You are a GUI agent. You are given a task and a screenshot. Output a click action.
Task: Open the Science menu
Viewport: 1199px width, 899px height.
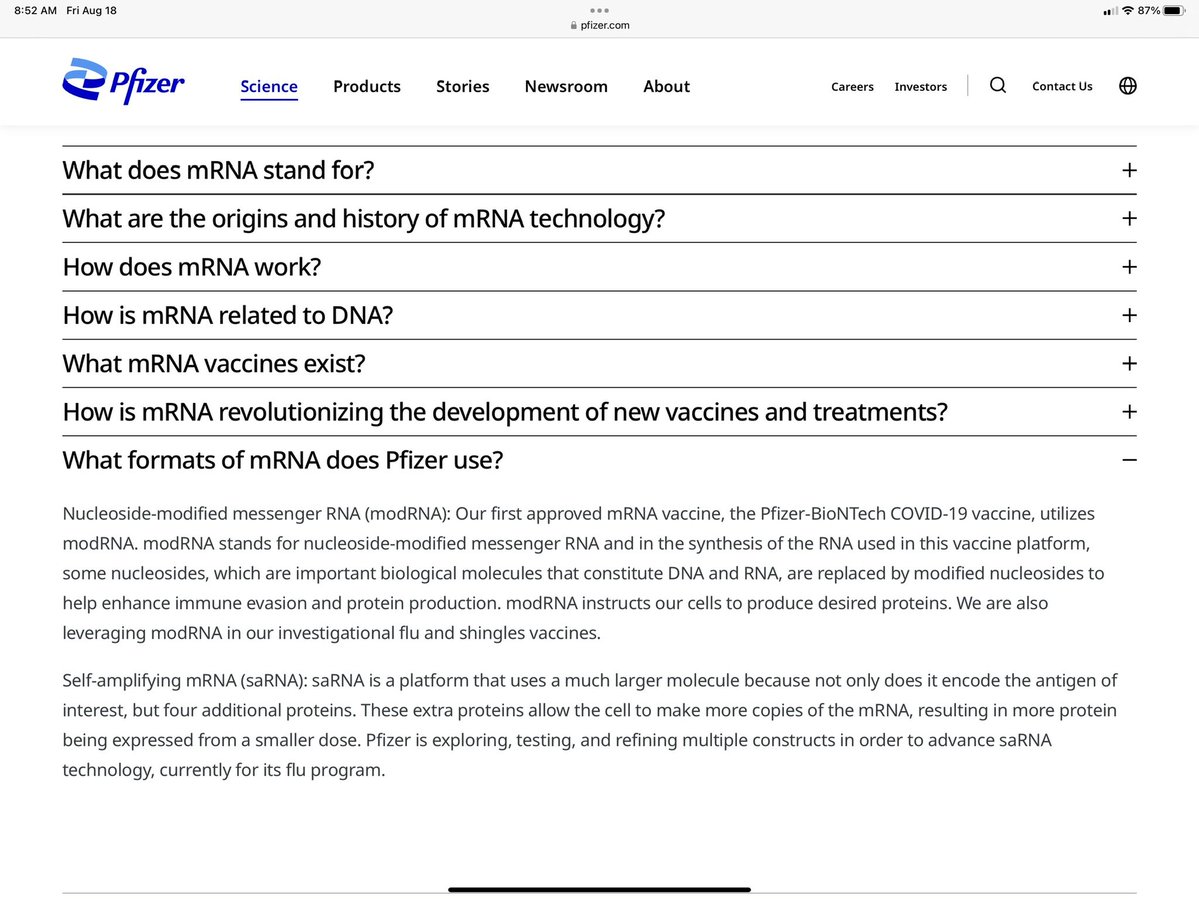point(269,86)
